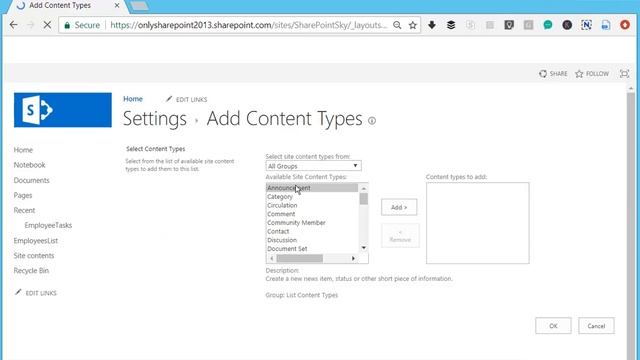Stop loading the page with X button

click(47, 25)
